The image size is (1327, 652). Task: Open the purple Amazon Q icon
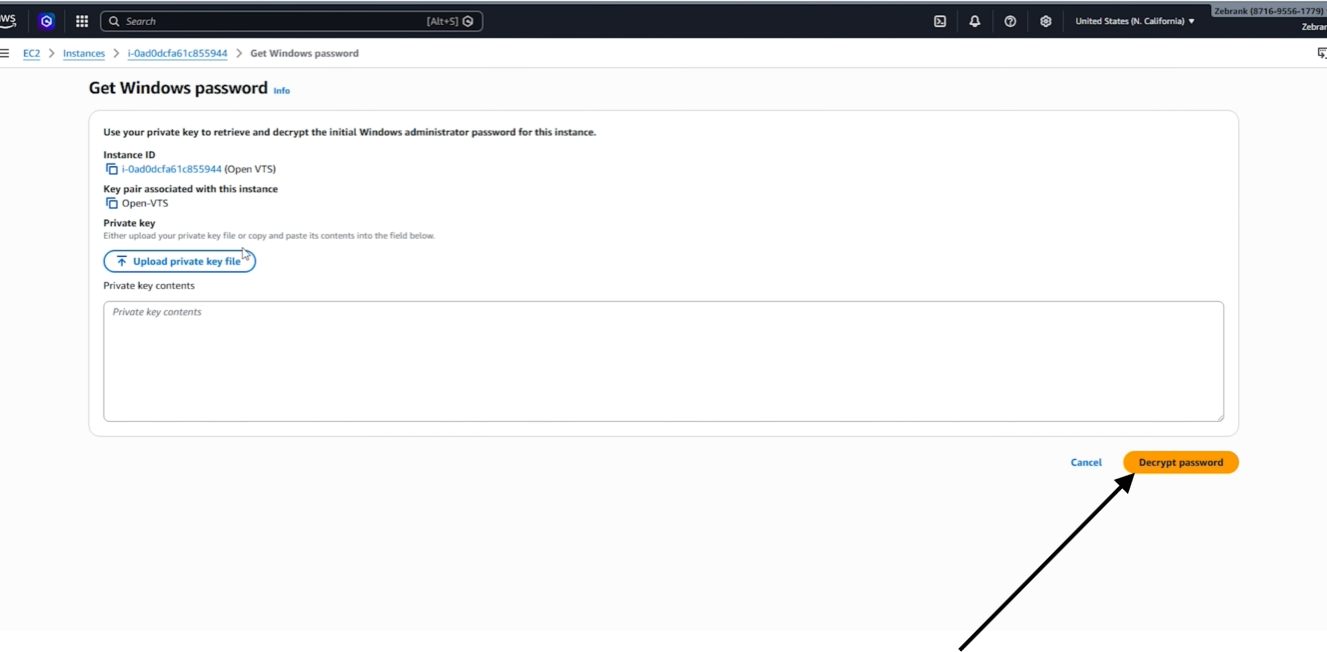pyautogui.click(x=46, y=21)
